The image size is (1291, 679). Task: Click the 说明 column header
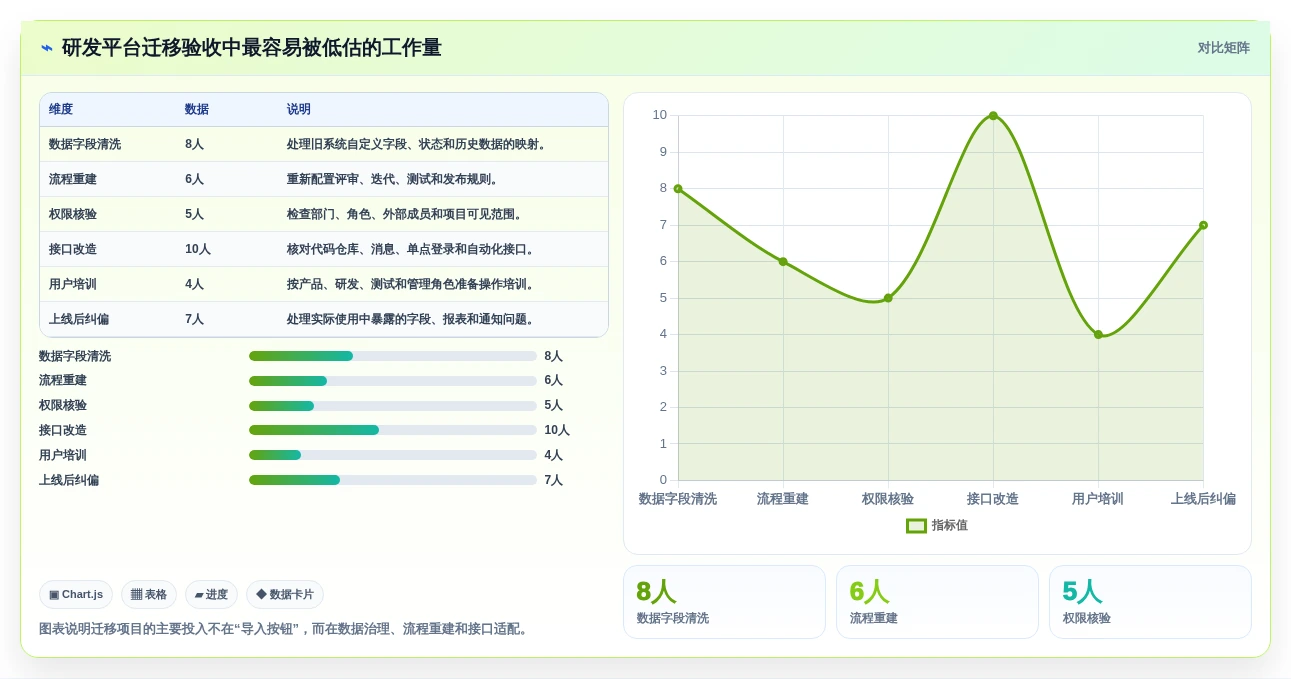coord(299,109)
